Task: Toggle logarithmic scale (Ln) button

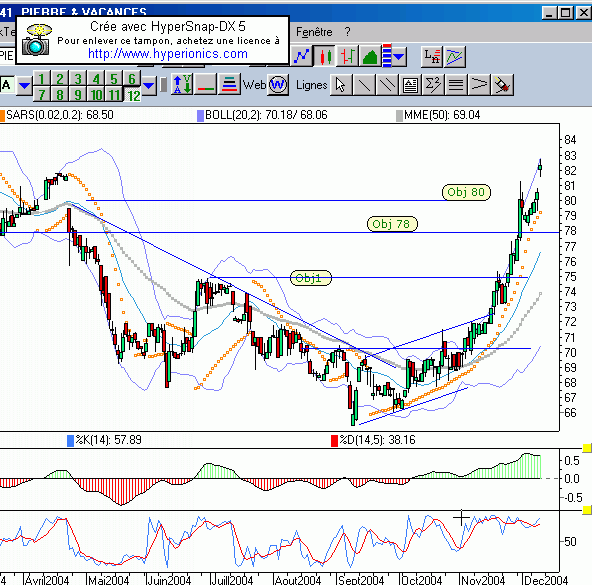Action: 432,57
